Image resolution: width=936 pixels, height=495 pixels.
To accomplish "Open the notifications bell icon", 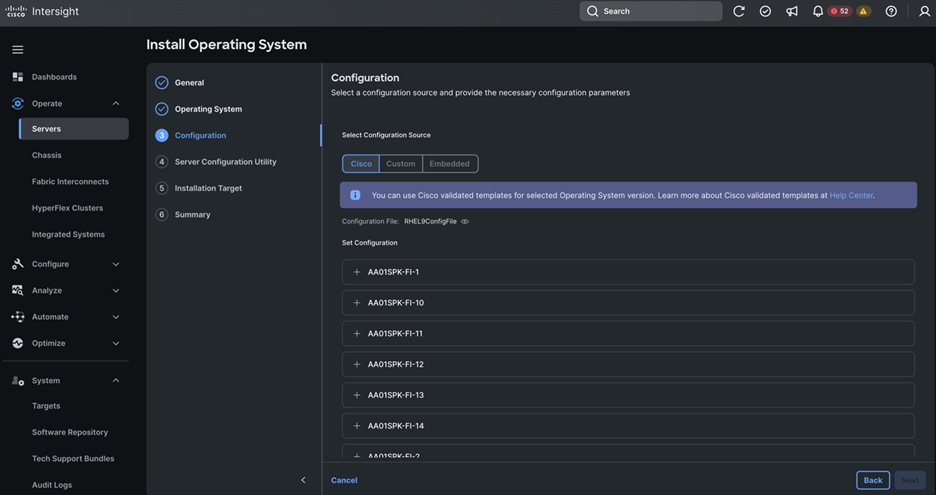I will pyautogui.click(x=818, y=11).
